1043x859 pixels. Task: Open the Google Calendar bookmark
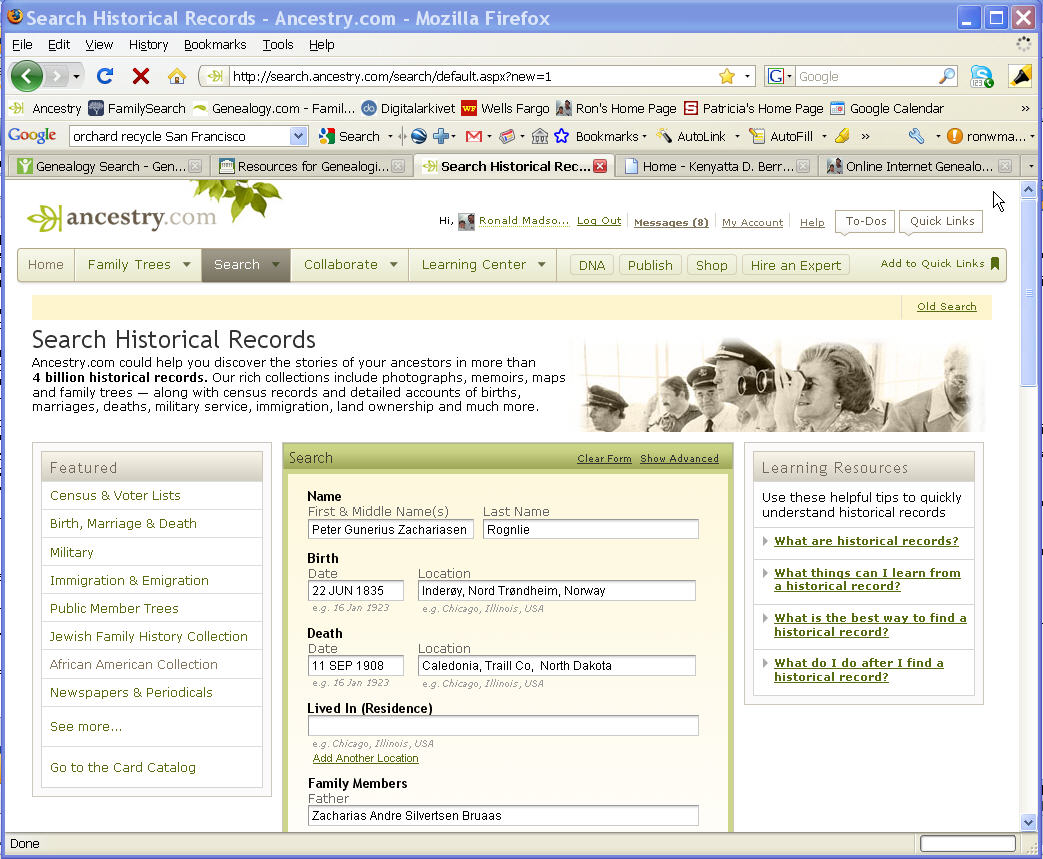coord(887,108)
